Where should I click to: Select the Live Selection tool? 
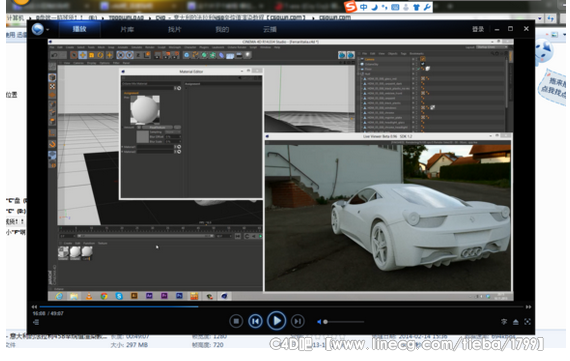coord(74,55)
